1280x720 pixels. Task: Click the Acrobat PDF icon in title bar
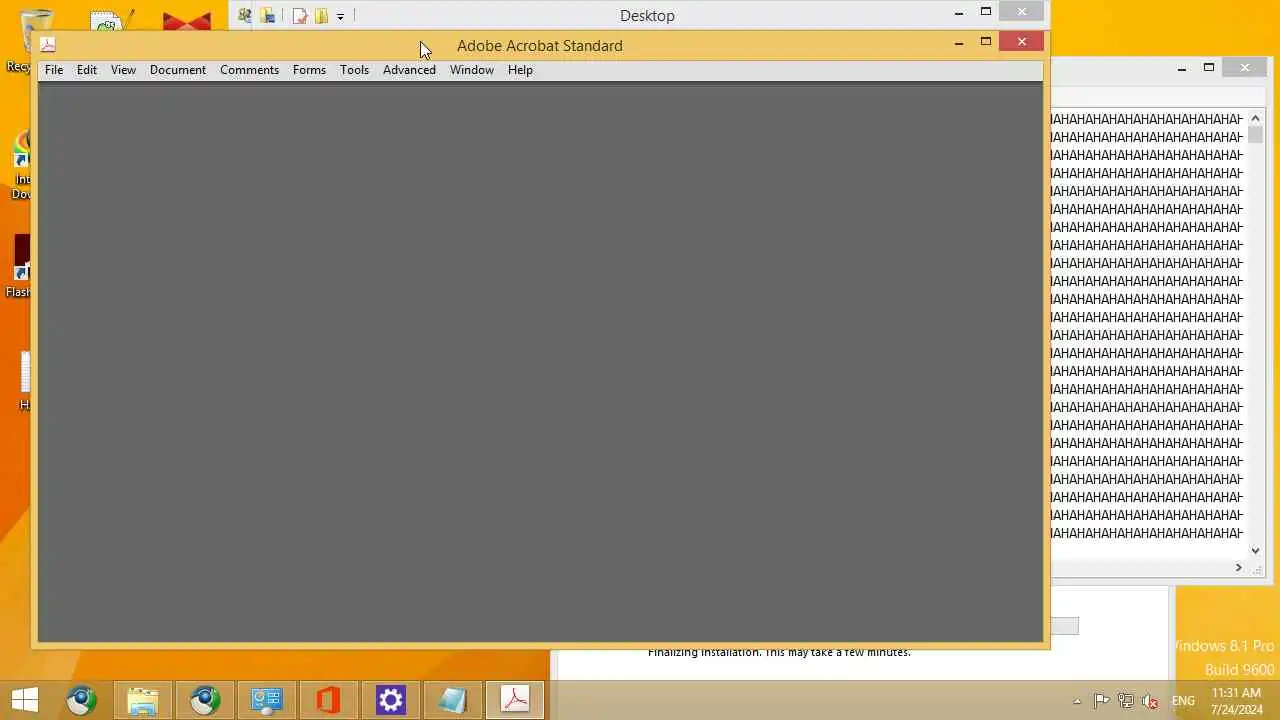coord(48,44)
